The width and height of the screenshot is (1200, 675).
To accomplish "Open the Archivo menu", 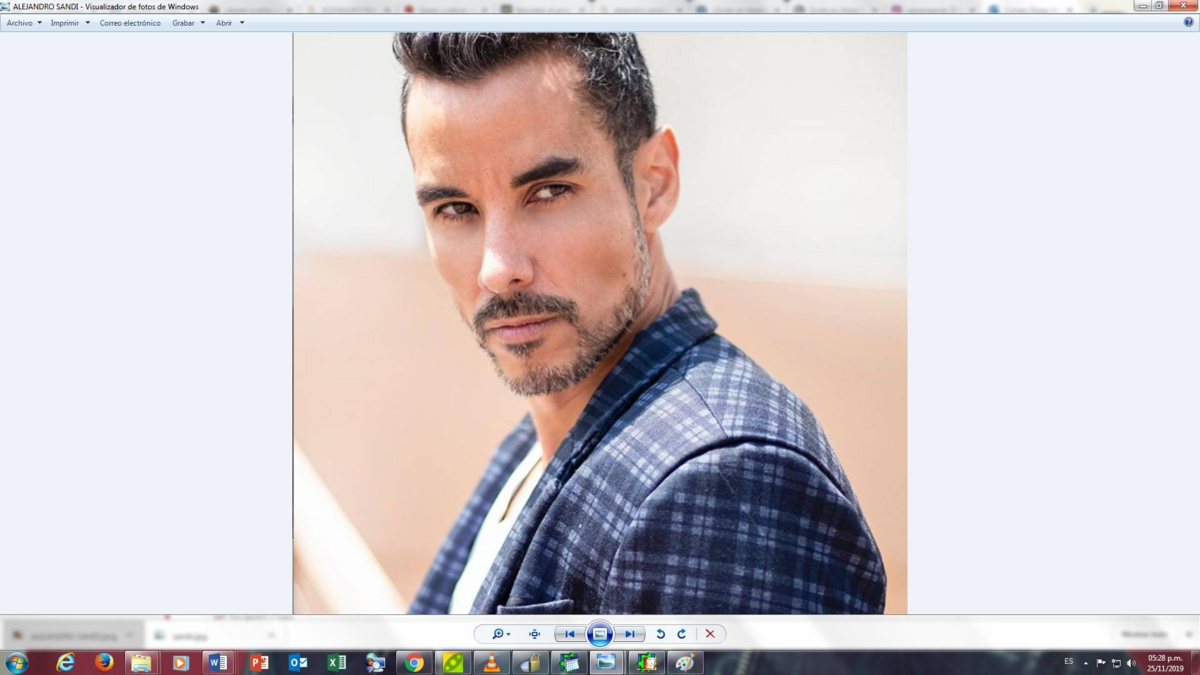I will click(x=24, y=23).
